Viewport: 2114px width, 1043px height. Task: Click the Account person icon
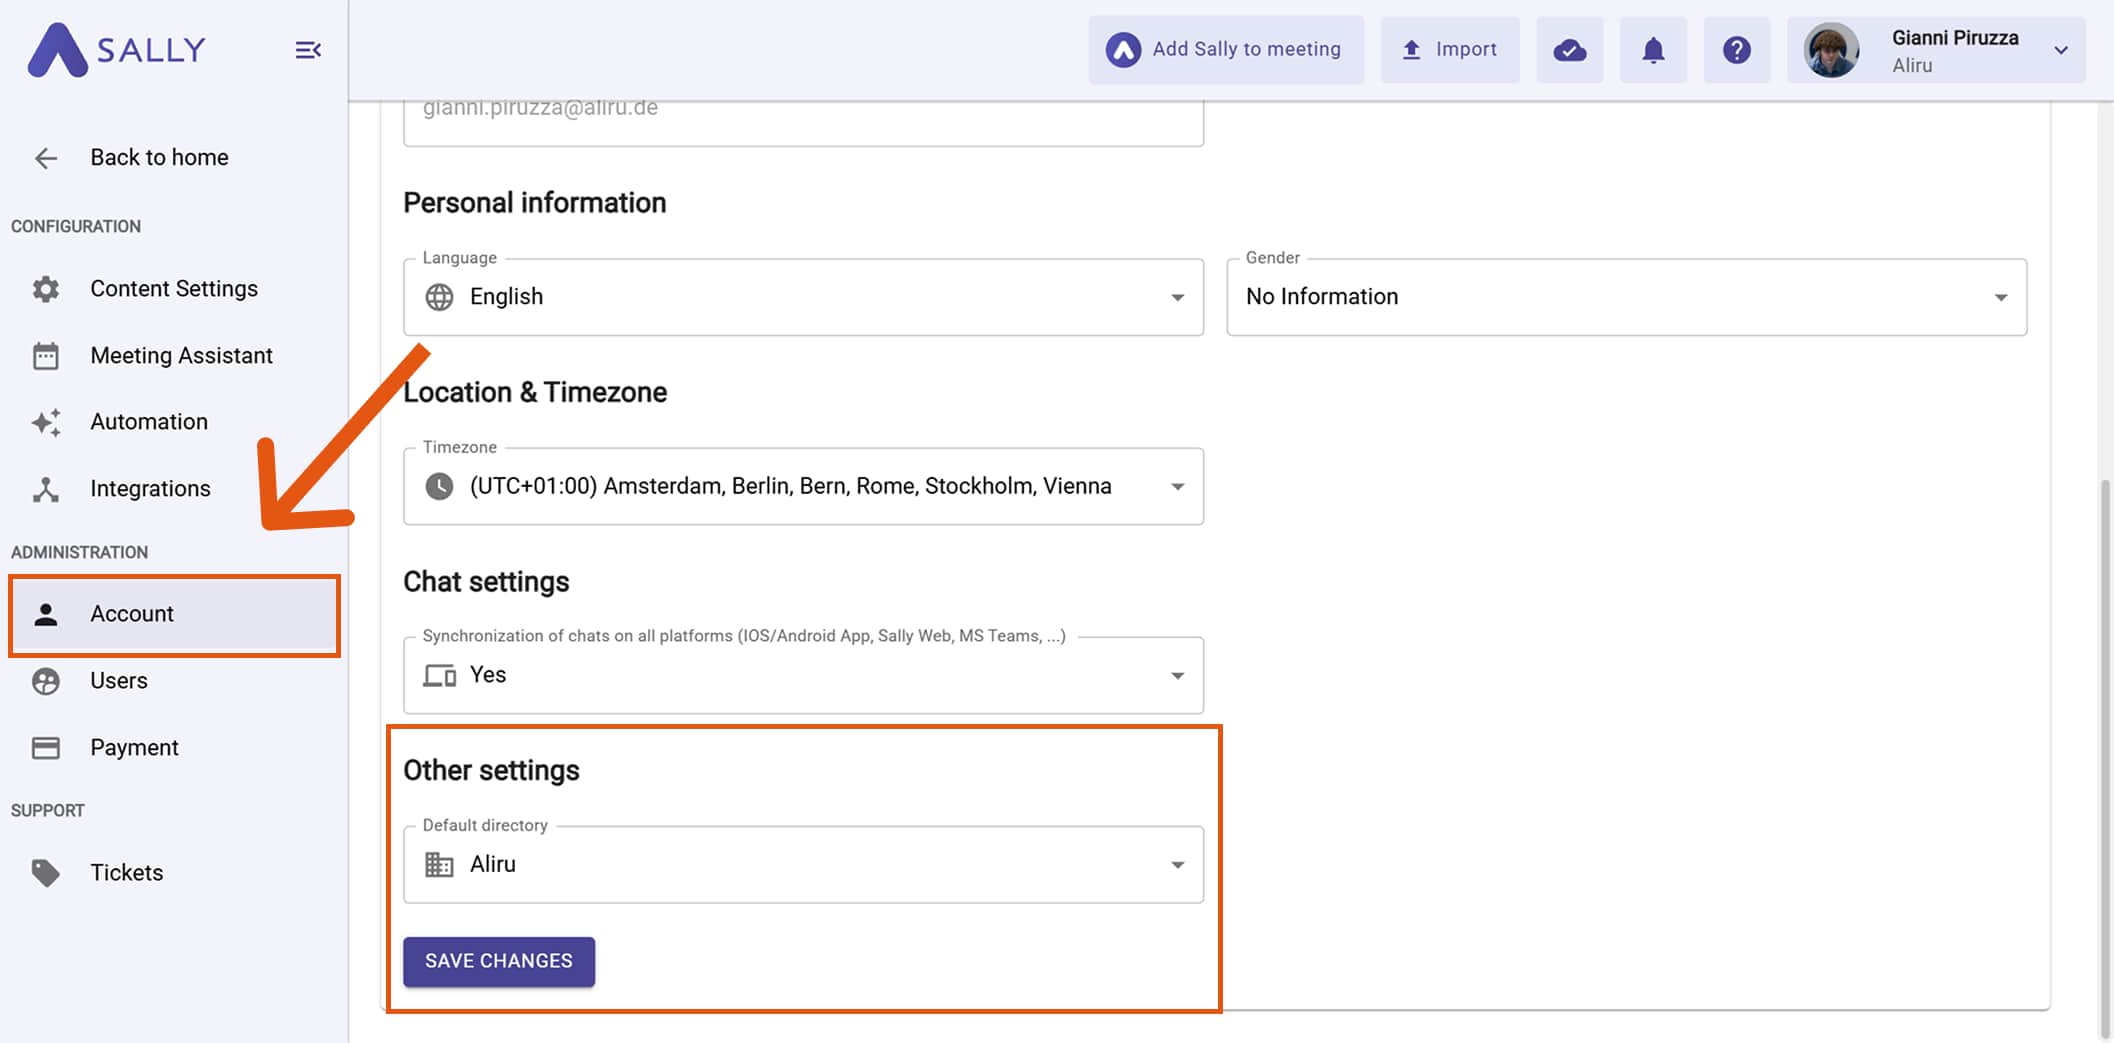46,614
